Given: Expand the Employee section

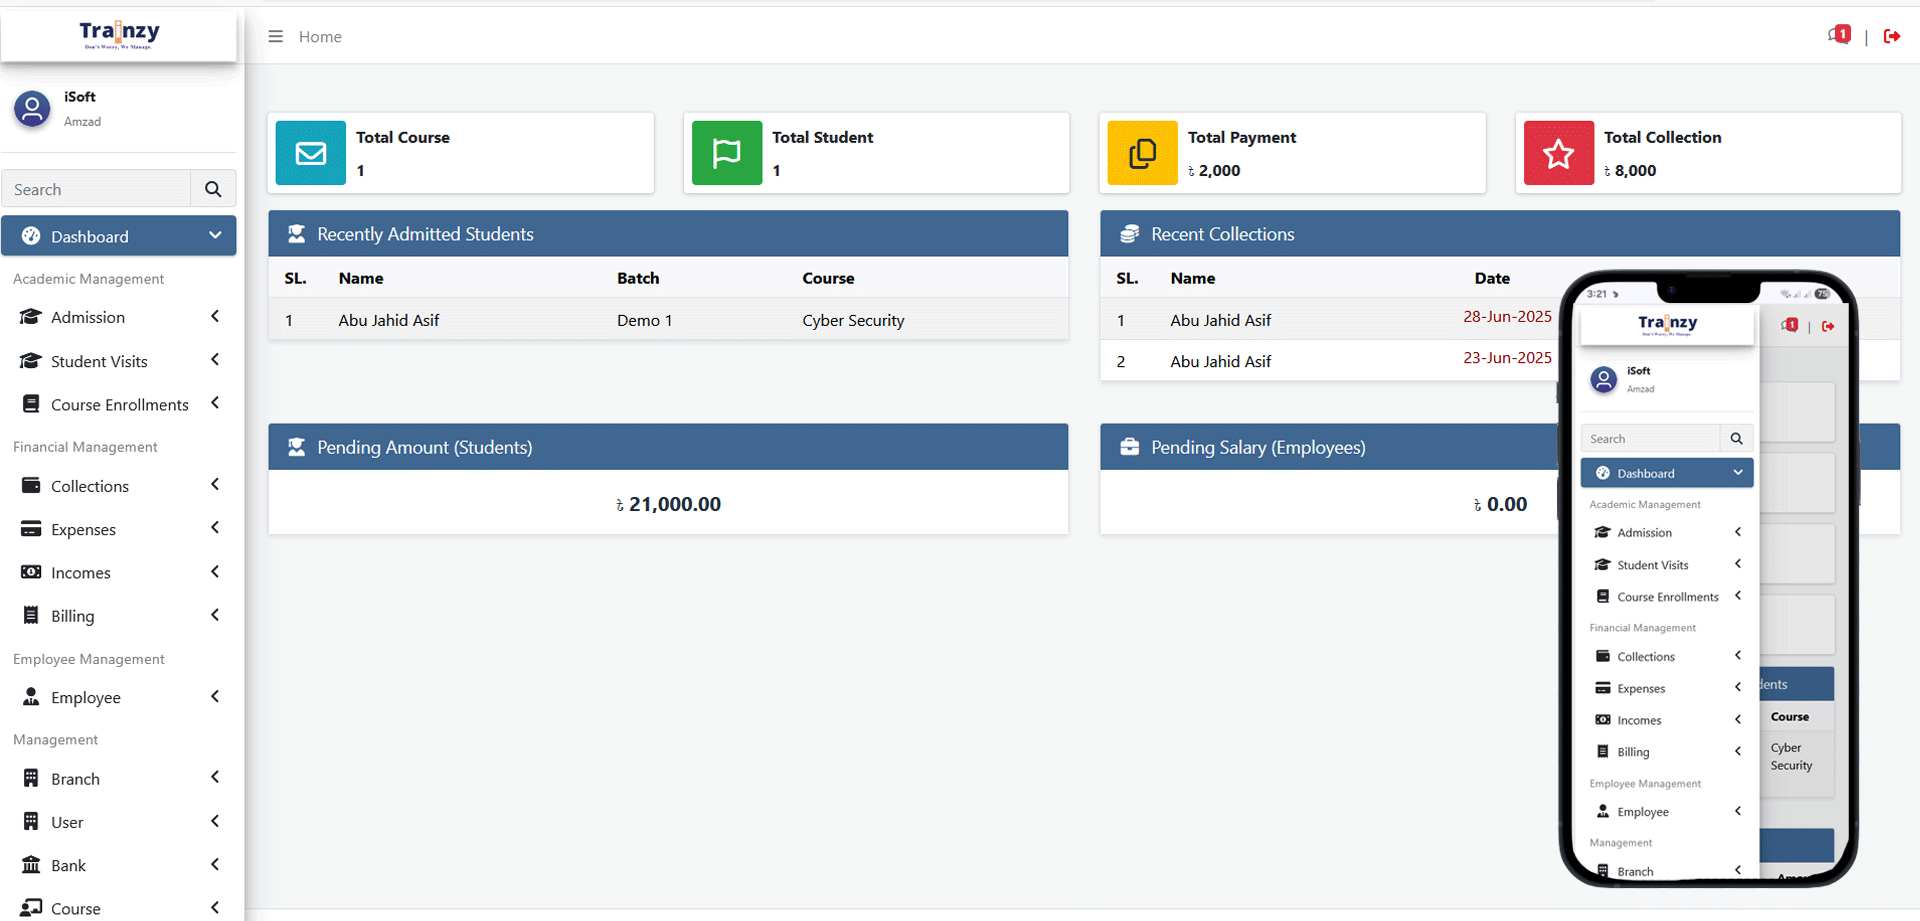Looking at the screenshot, I should (x=86, y=697).
